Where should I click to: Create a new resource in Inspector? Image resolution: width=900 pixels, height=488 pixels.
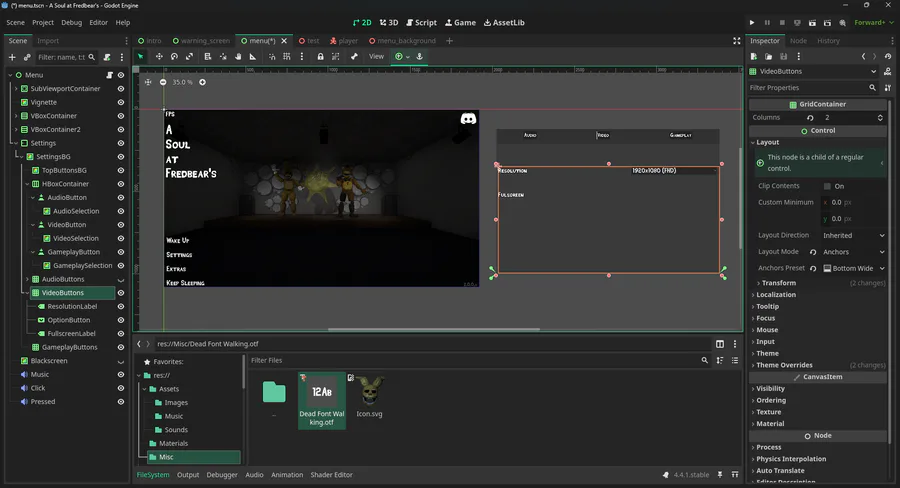(x=754, y=56)
